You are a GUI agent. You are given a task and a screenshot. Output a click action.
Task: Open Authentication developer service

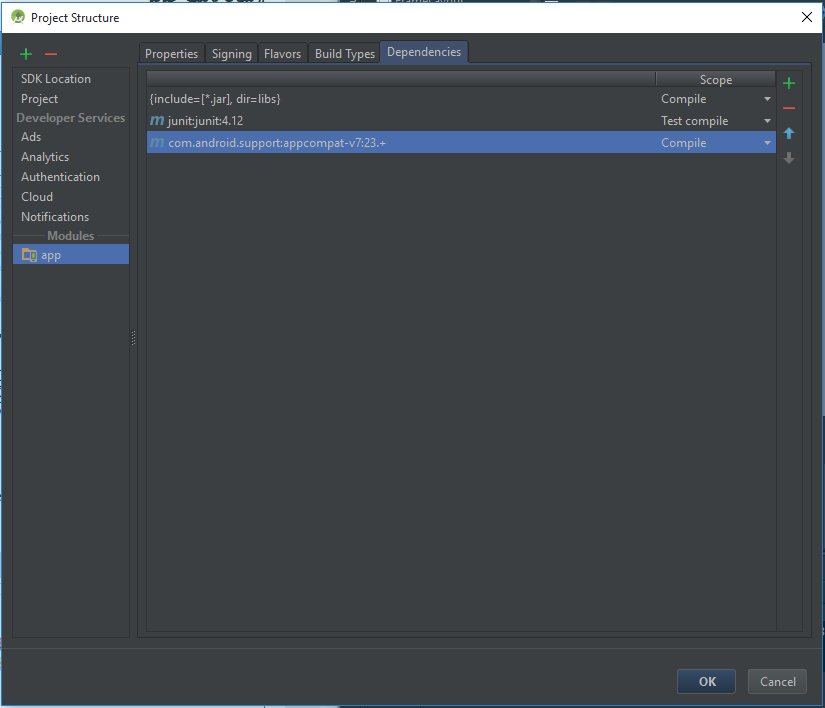pos(60,177)
